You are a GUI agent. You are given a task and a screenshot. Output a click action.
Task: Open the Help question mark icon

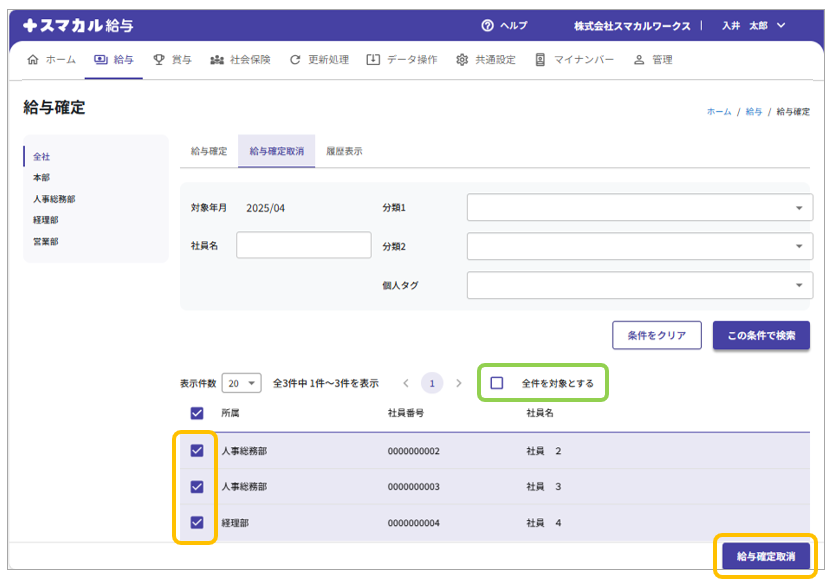tap(487, 25)
